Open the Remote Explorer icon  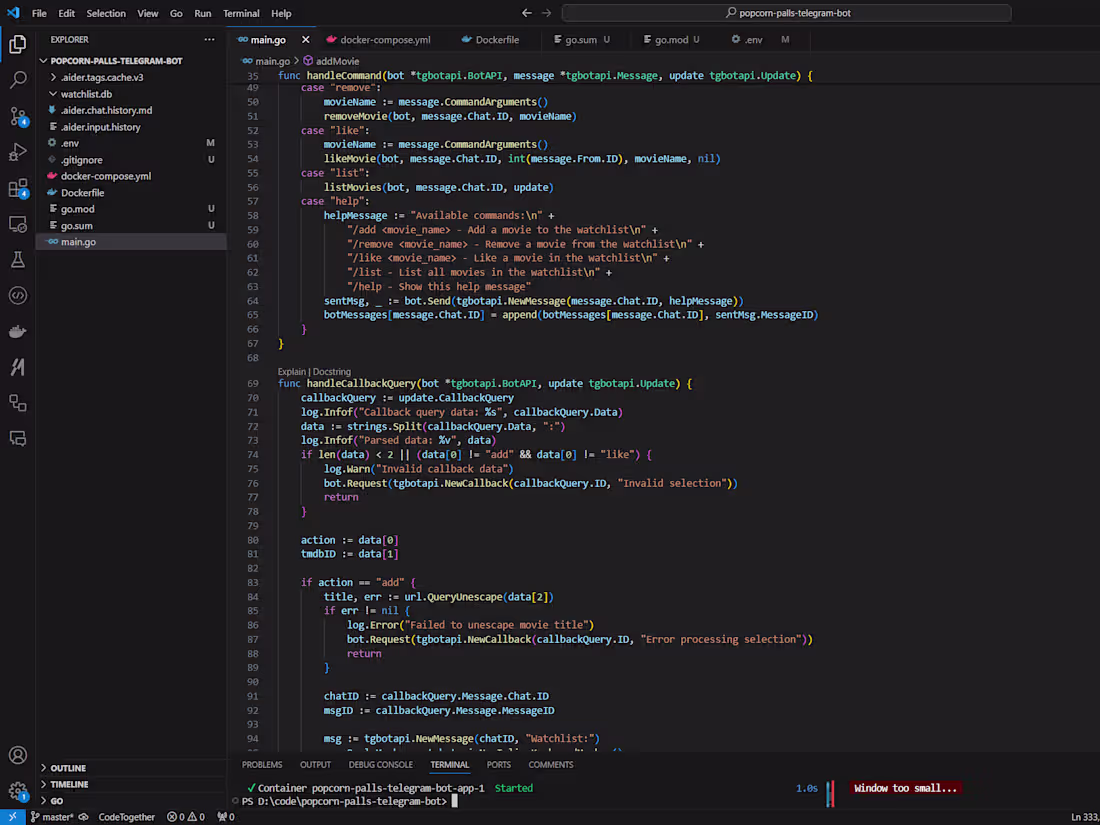point(18,224)
